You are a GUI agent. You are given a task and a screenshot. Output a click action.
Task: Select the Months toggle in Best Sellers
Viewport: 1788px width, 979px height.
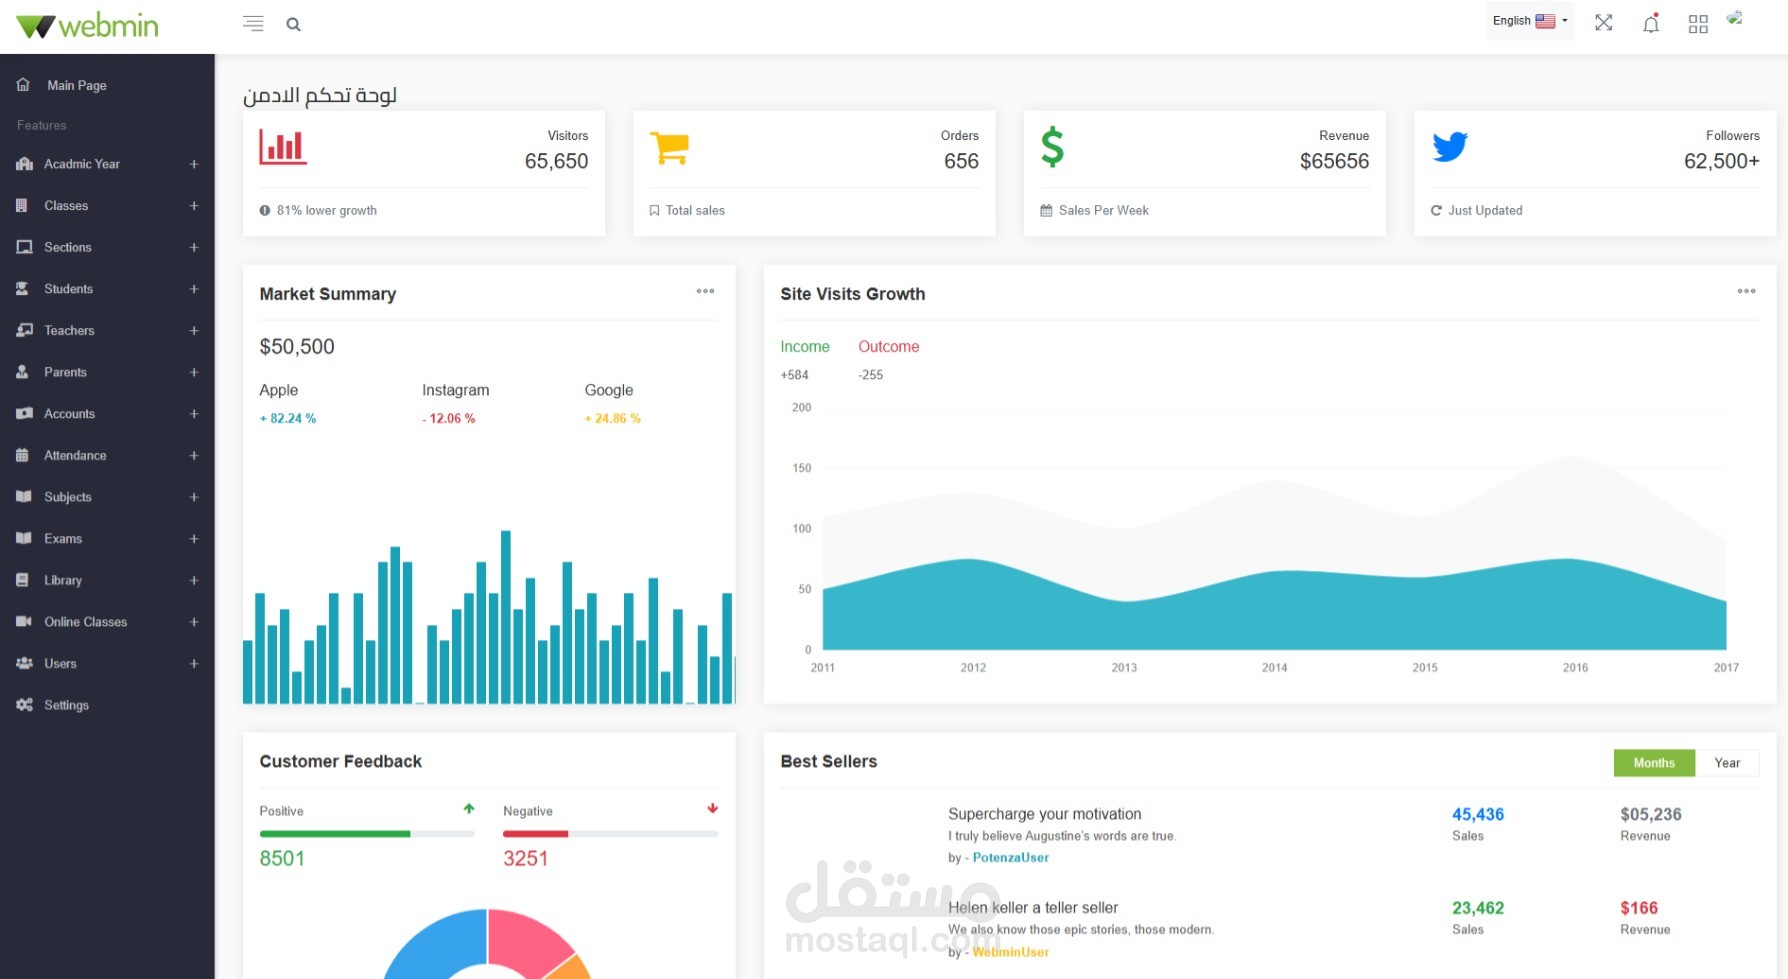[1654, 763]
